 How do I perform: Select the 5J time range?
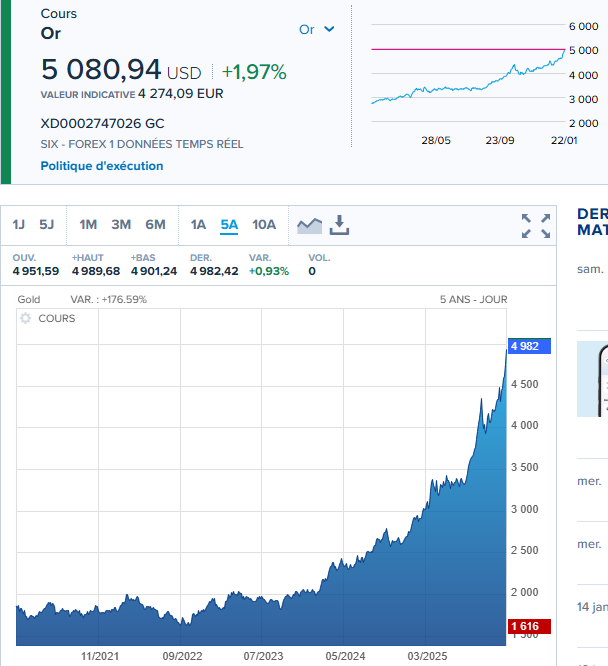tap(47, 225)
